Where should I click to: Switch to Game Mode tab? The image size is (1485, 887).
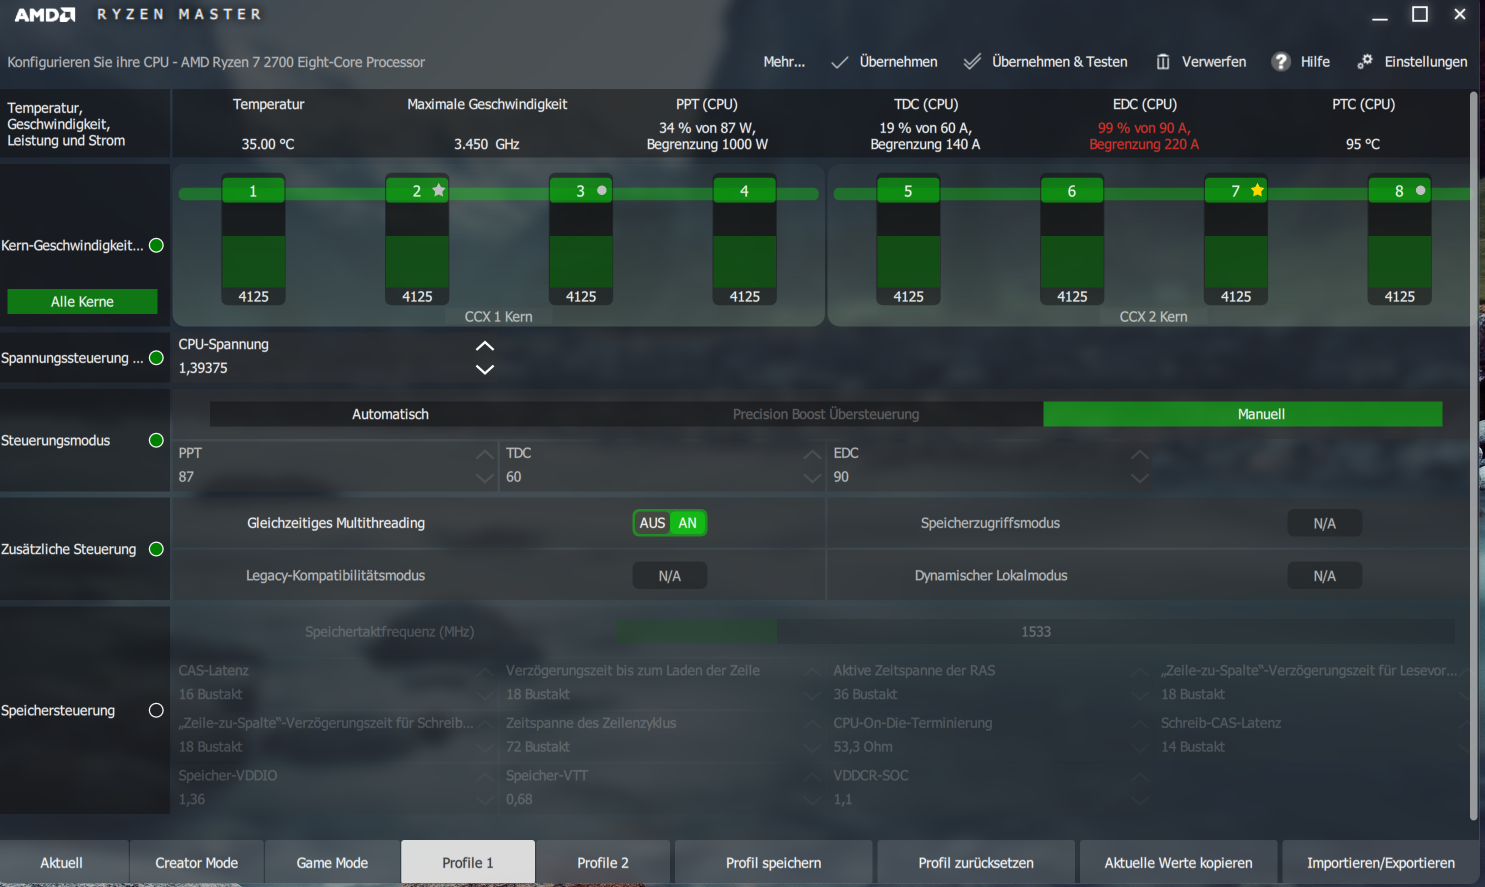click(332, 863)
